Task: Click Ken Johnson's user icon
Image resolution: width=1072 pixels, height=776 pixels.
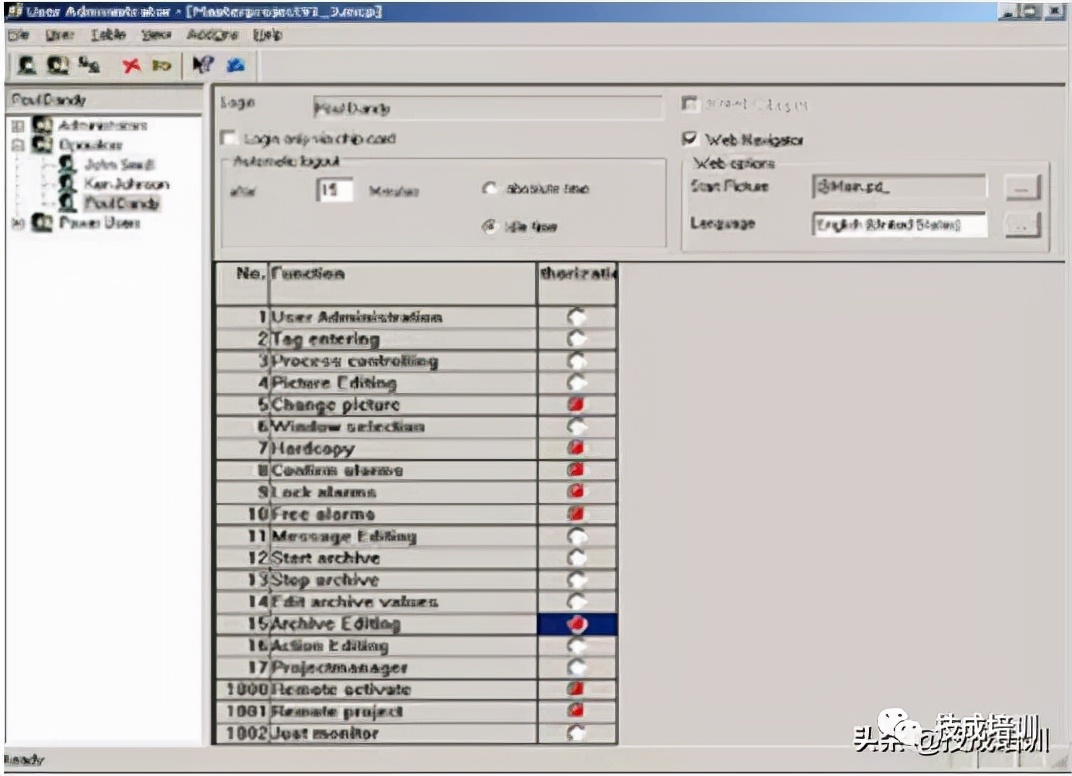Action: pos(67,183)
